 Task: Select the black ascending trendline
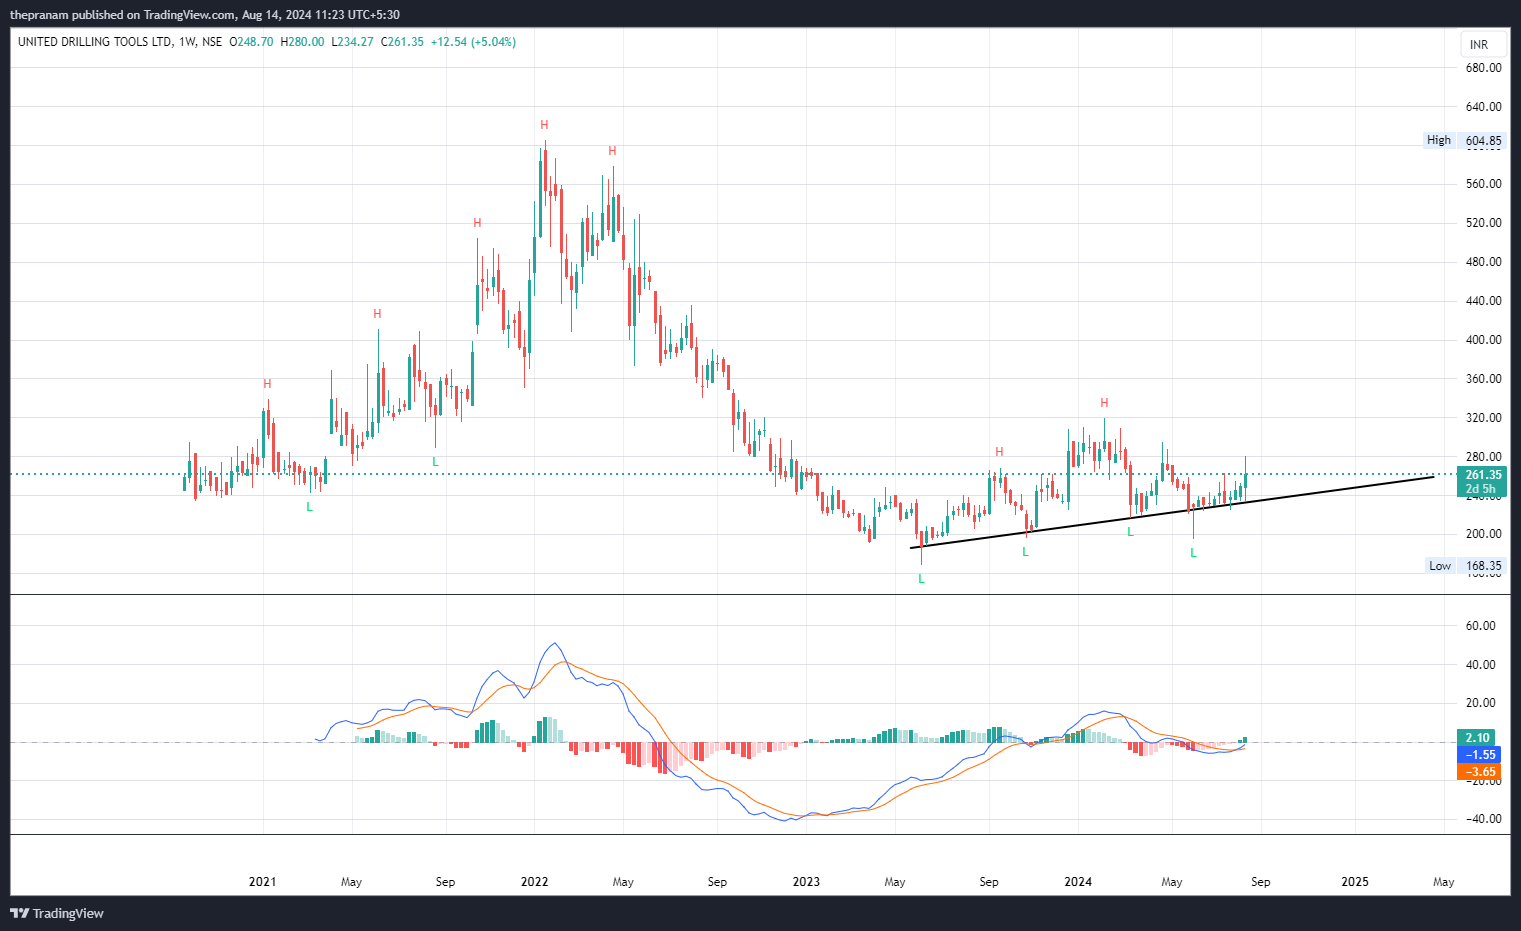(1171, 512)
